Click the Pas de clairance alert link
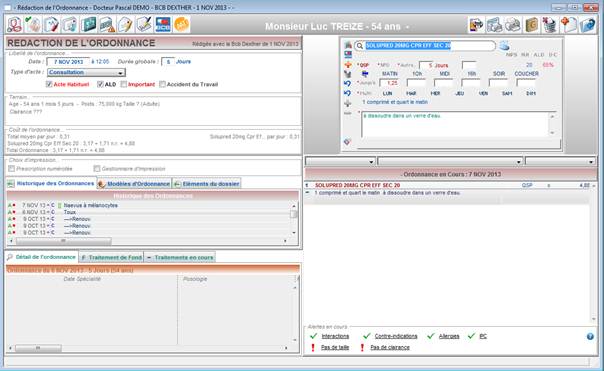Image resolution: width=604 pixels, height=371 pixels. tap(390, 347)
